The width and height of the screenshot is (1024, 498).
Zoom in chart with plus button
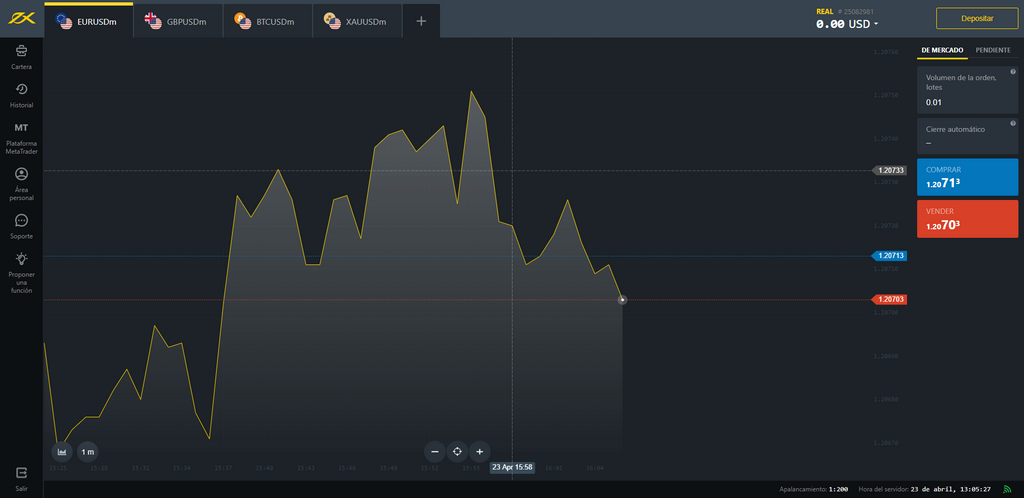pos(479,452)
